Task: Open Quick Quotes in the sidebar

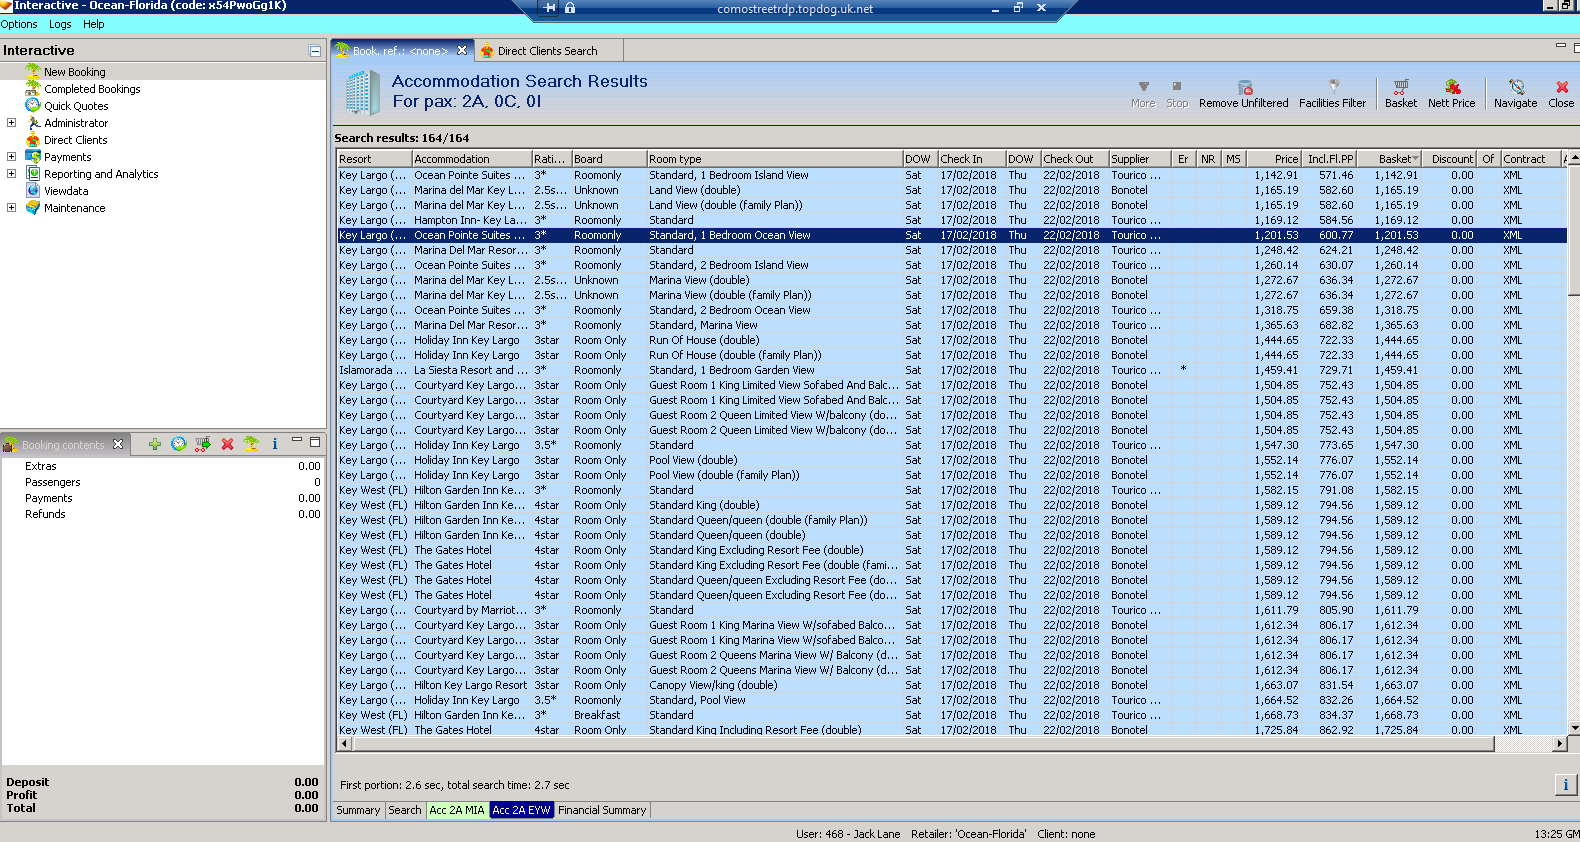Action: (x=76, y=106)
